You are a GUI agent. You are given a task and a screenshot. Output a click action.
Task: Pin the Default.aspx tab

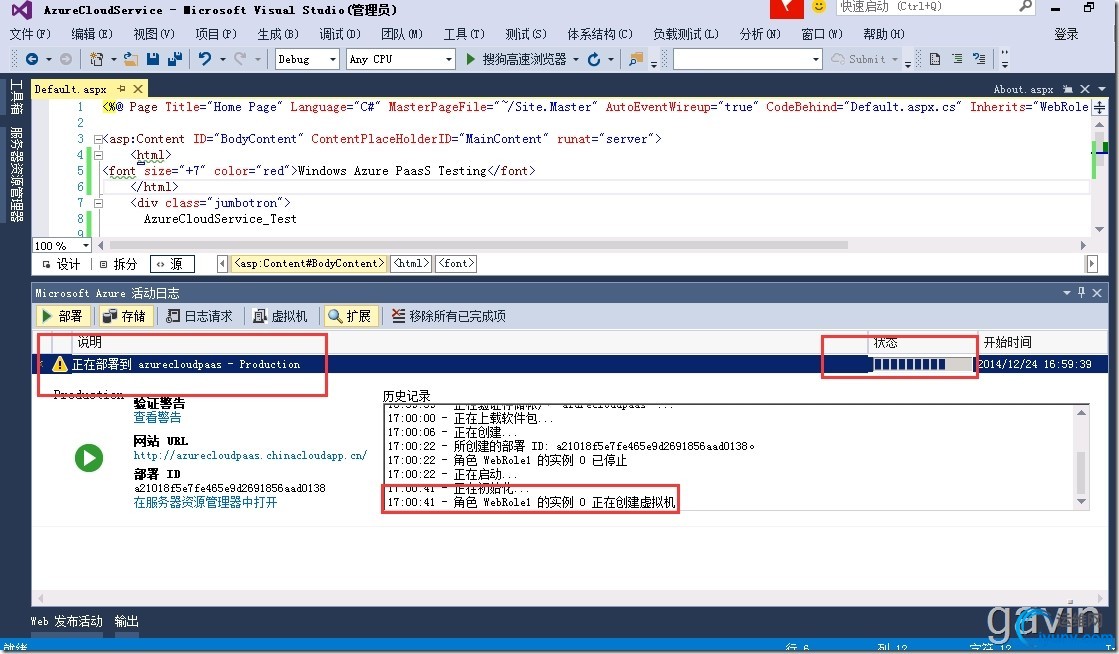121,89
